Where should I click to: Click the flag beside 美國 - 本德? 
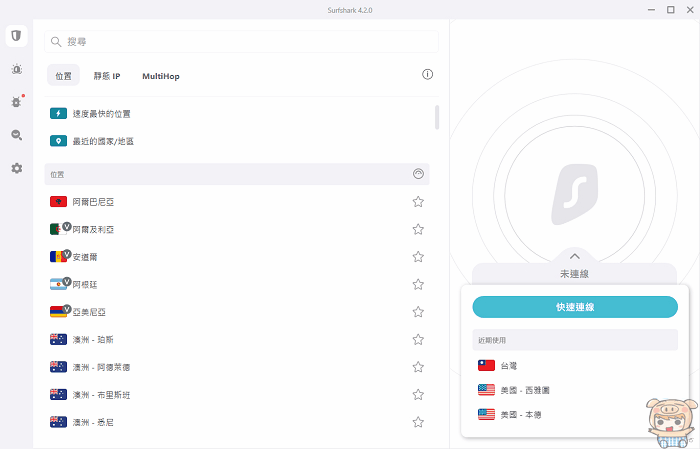pyautogui.click(x=486, y=415)
